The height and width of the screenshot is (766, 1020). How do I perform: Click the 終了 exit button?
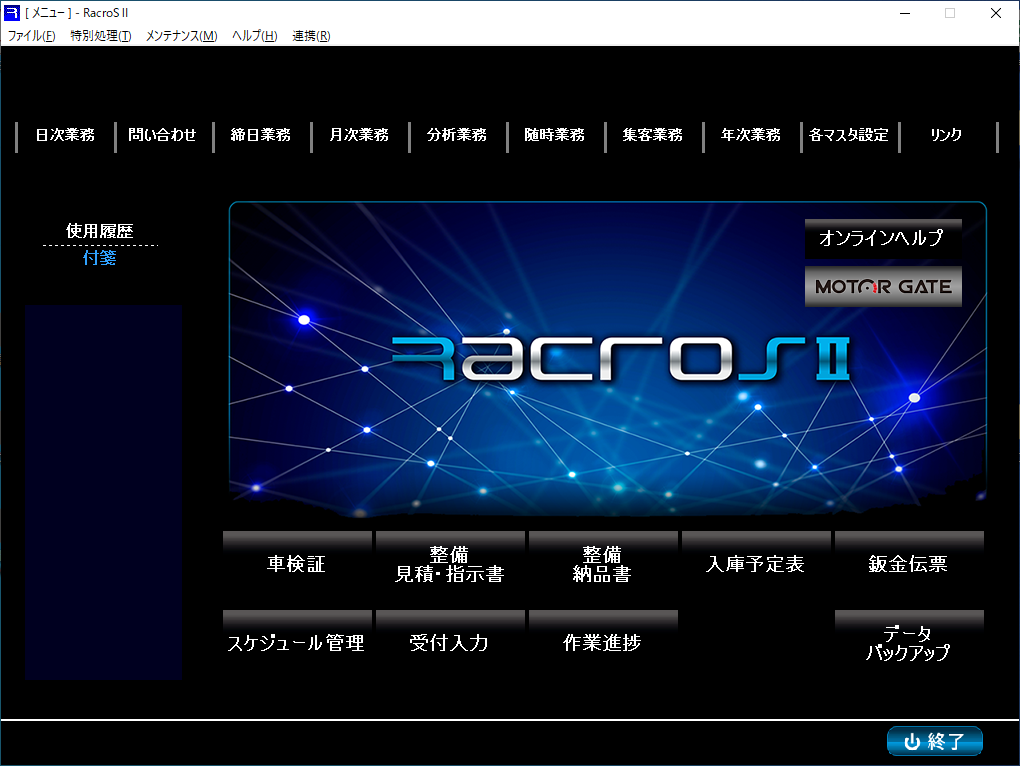point(935,741)
